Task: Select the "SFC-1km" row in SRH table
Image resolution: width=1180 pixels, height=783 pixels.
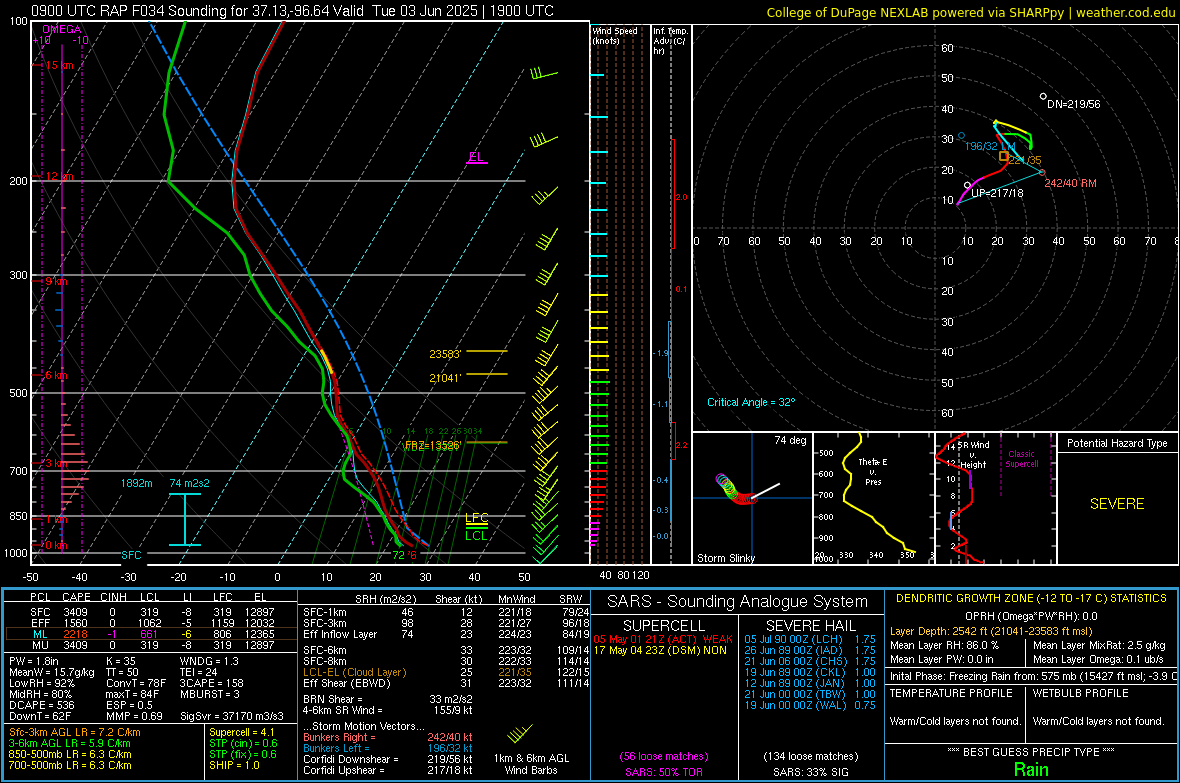Action: coord(446,613)
